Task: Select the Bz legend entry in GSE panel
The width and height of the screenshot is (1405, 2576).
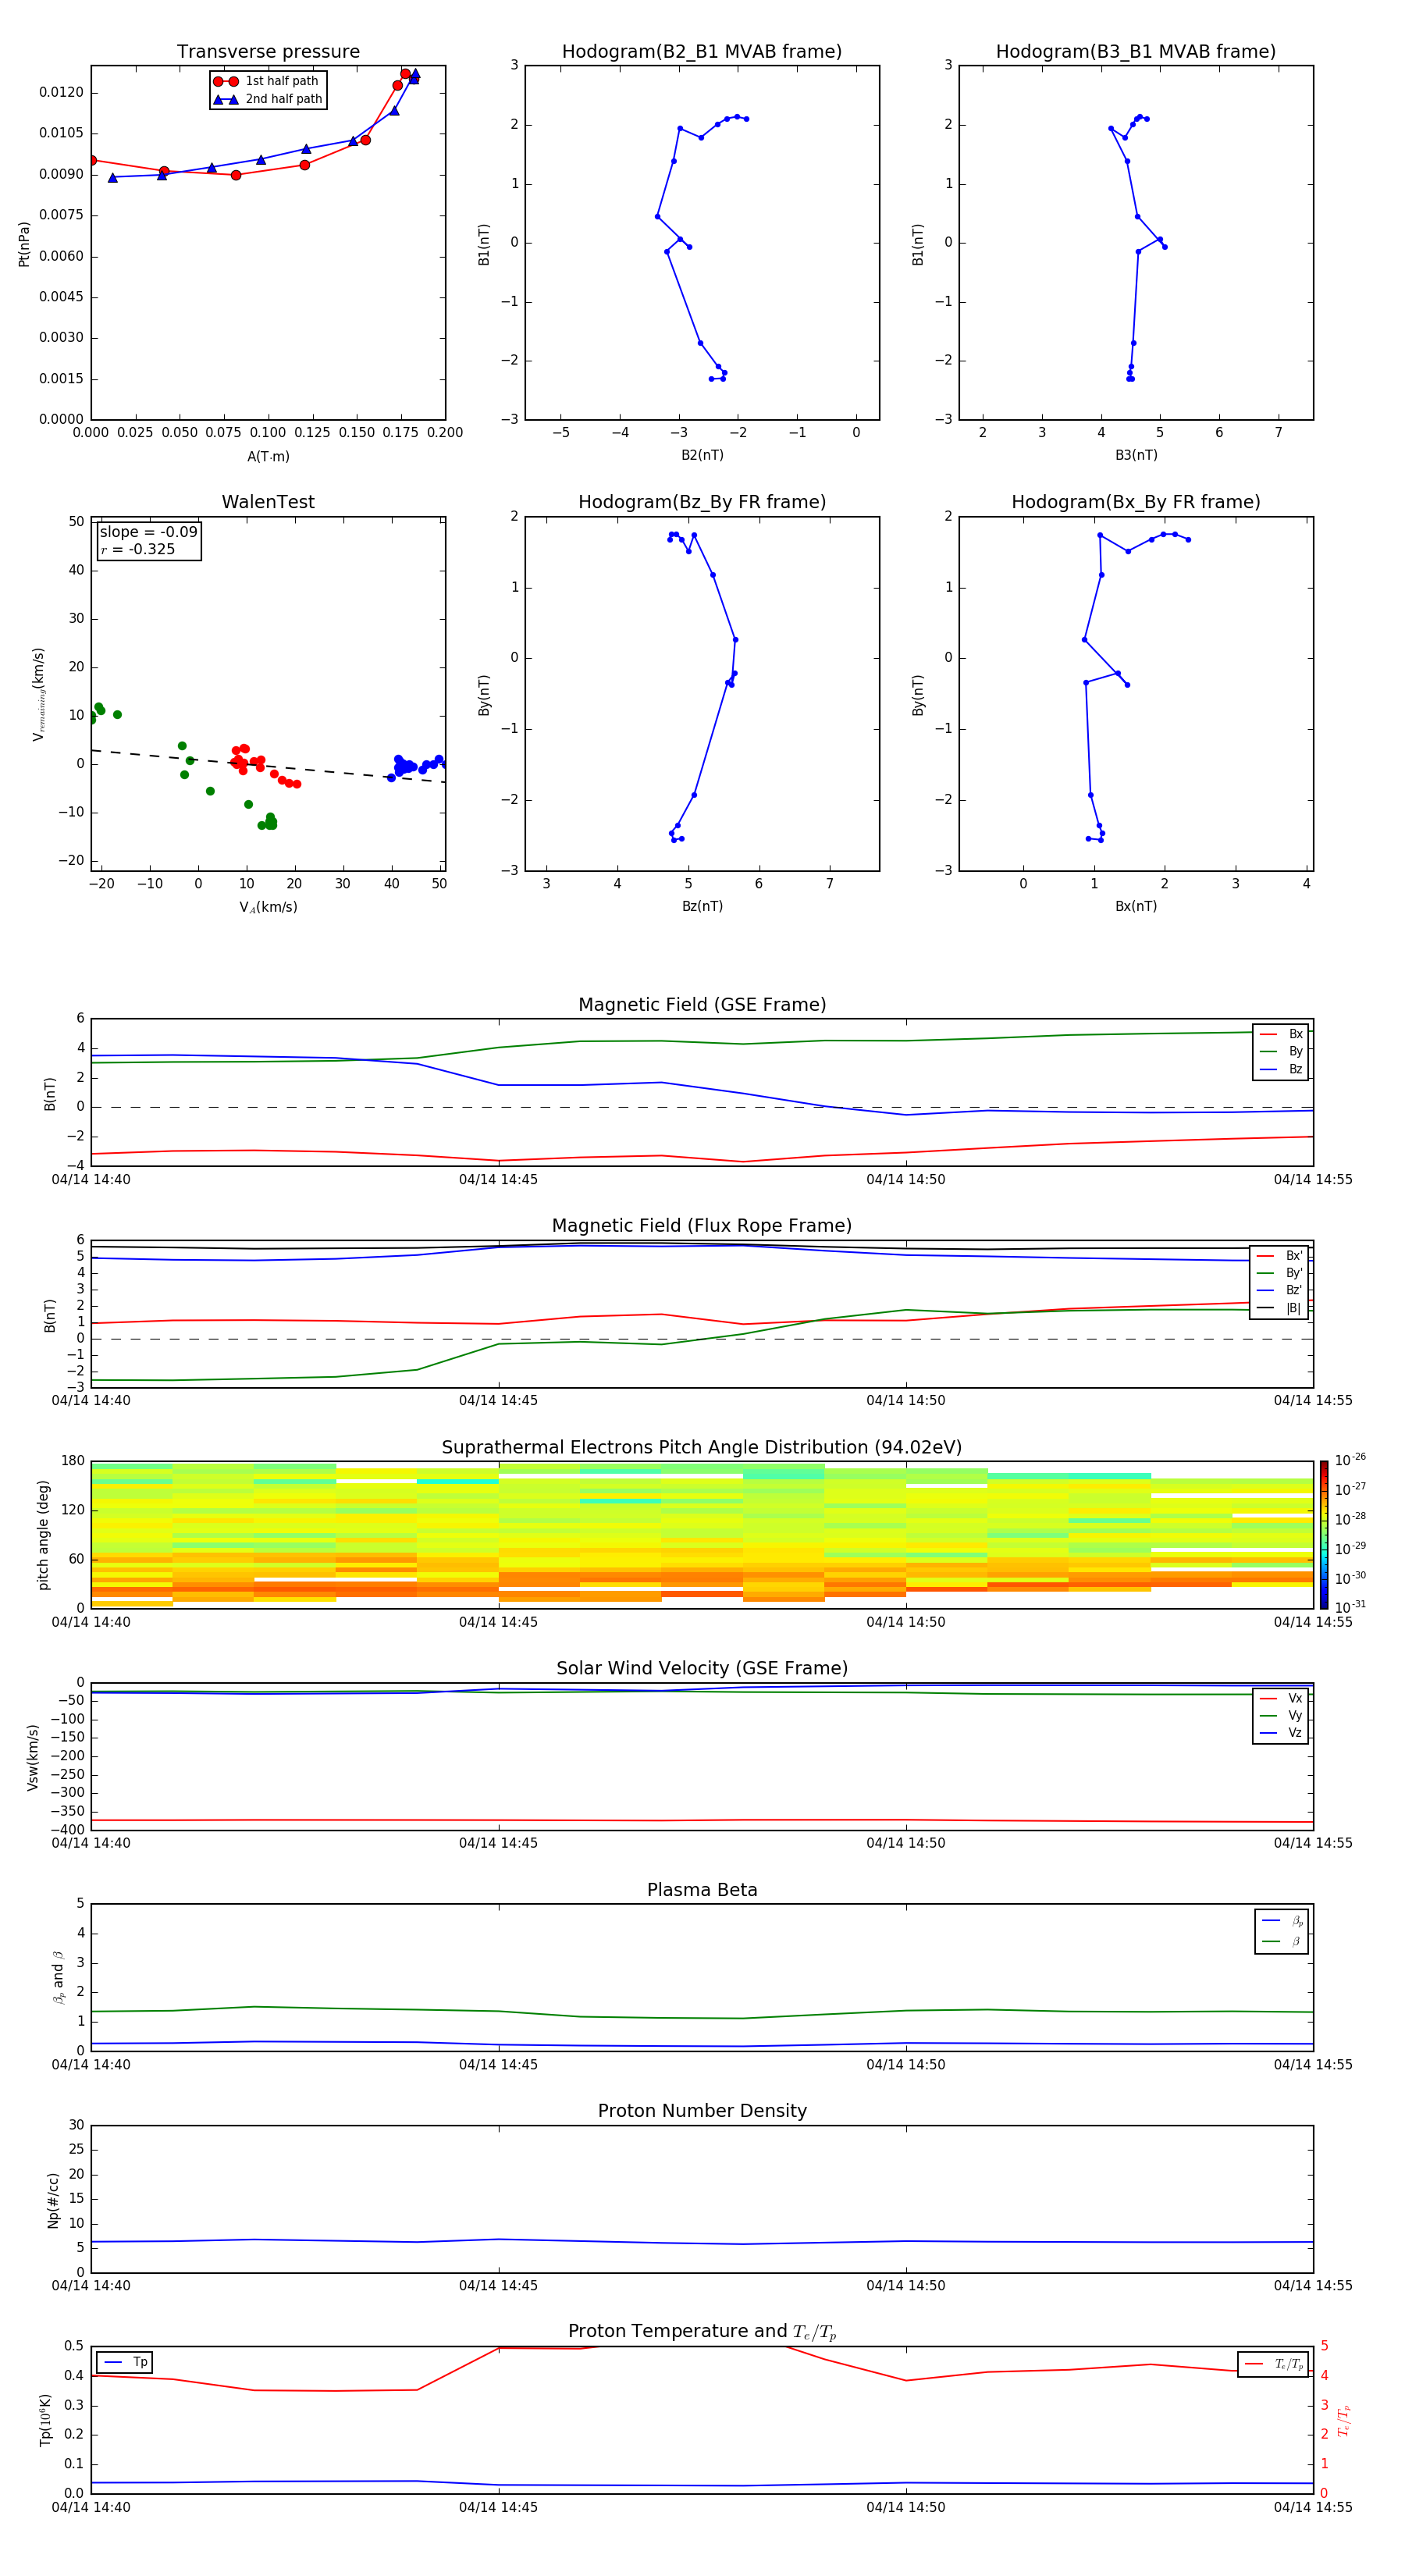Action: (1281, 1069)
